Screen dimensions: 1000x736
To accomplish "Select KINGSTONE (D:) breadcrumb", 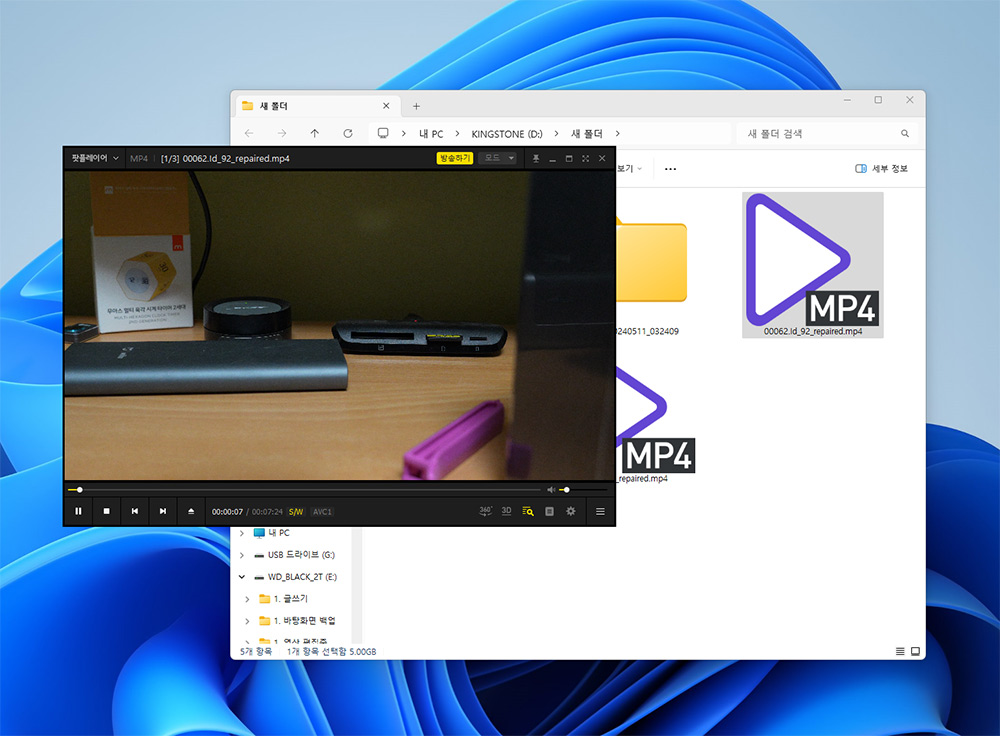I will (506, 134).
